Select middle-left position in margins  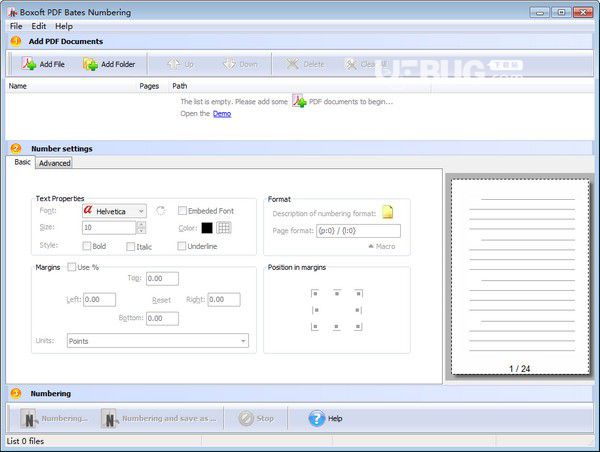pos(315,310)
